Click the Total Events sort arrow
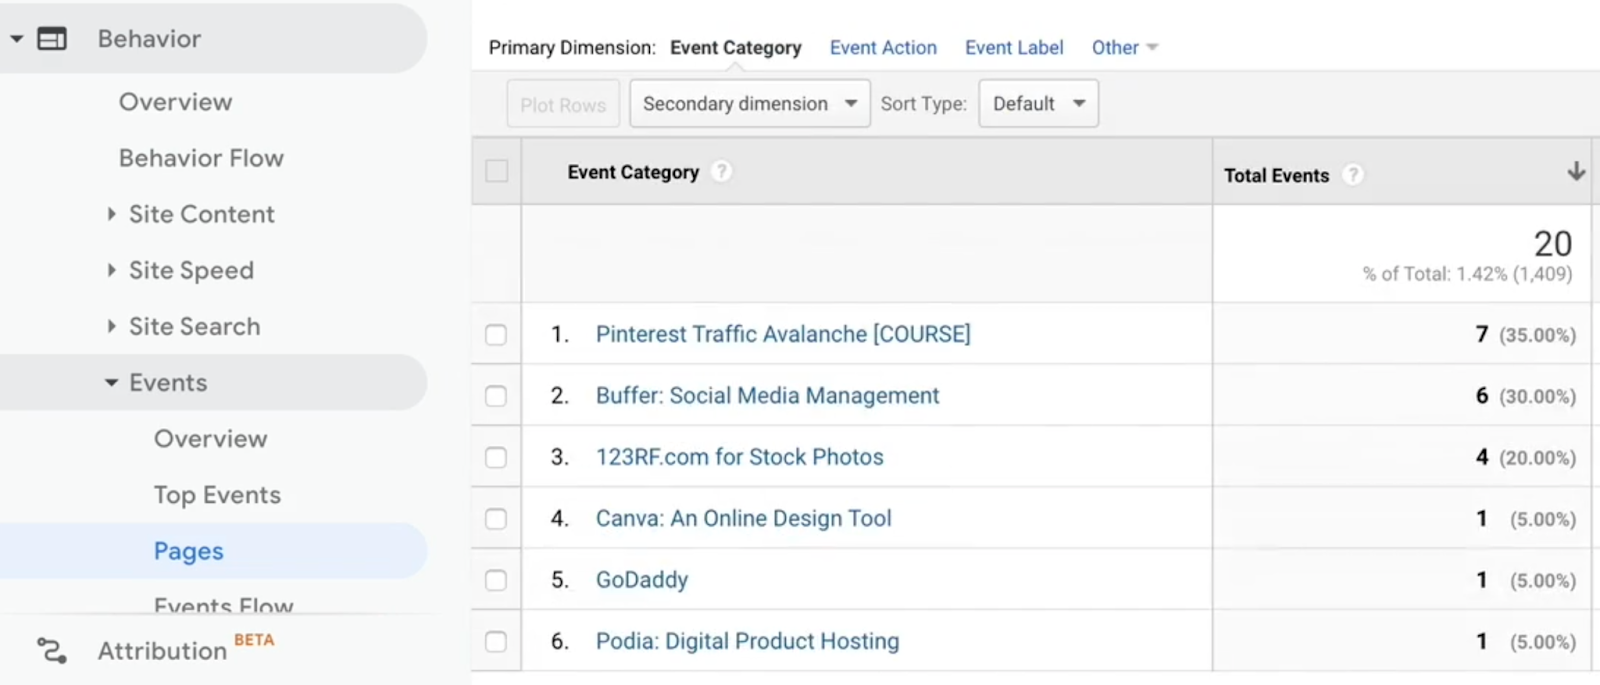Image resolution: width=1600 pixels, height=685 pixels. point(1576,172)
